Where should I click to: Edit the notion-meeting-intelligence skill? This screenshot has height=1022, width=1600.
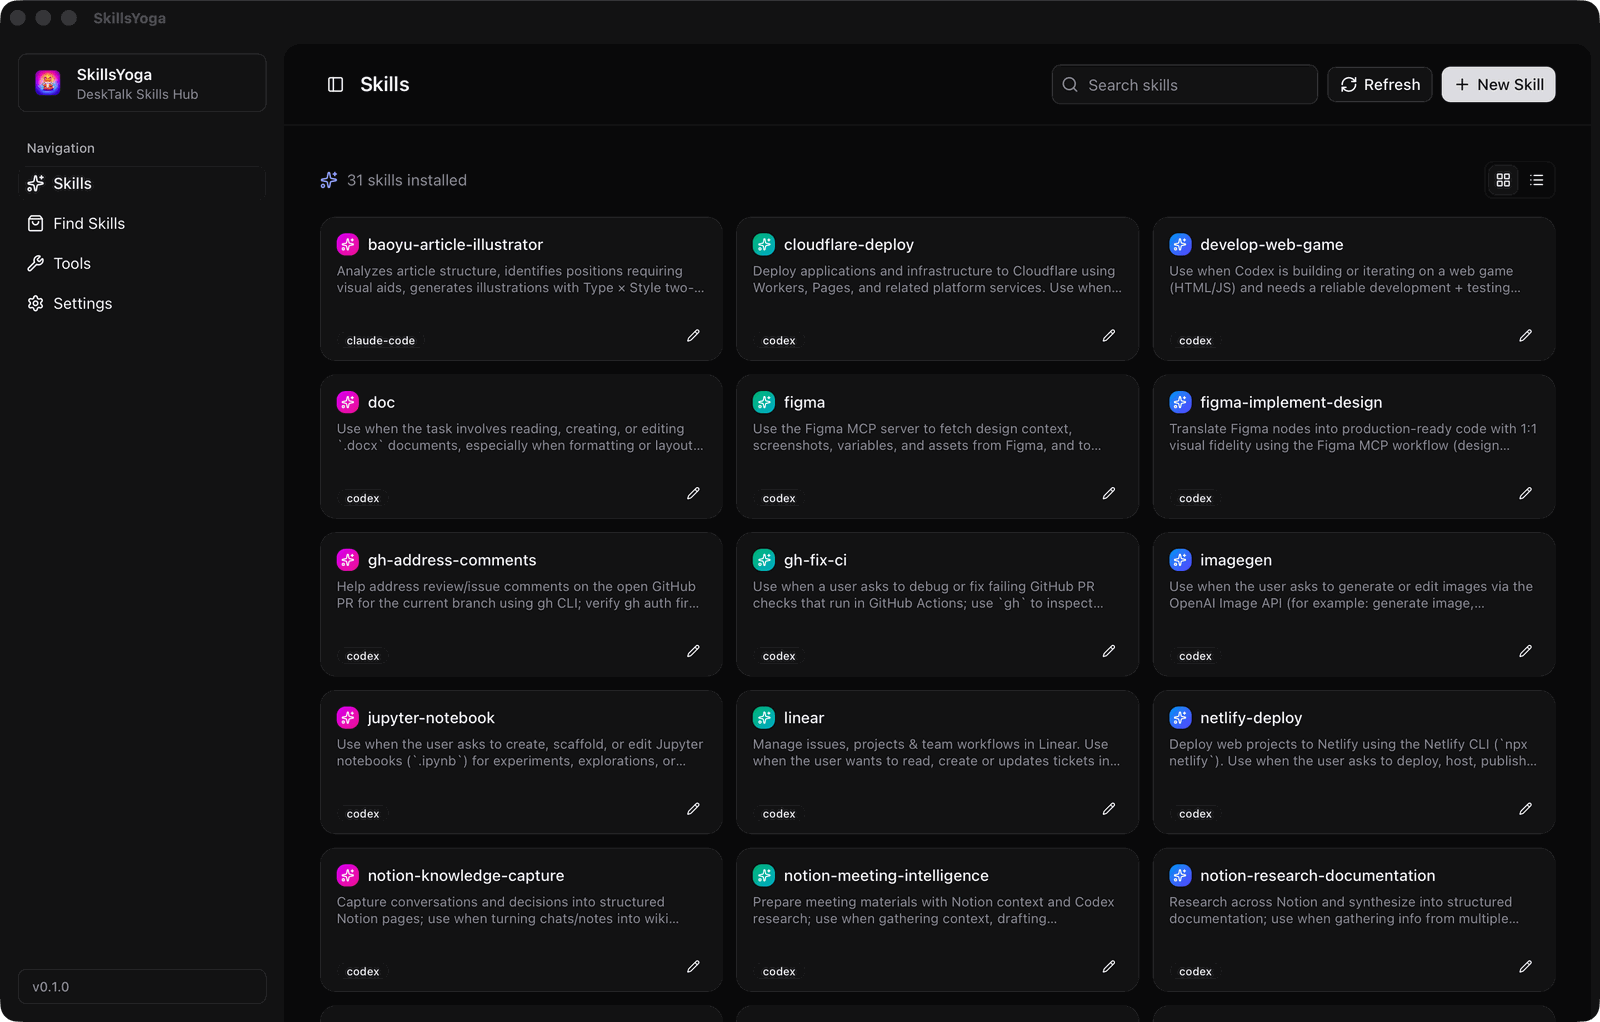click(x=1109, y=967)
